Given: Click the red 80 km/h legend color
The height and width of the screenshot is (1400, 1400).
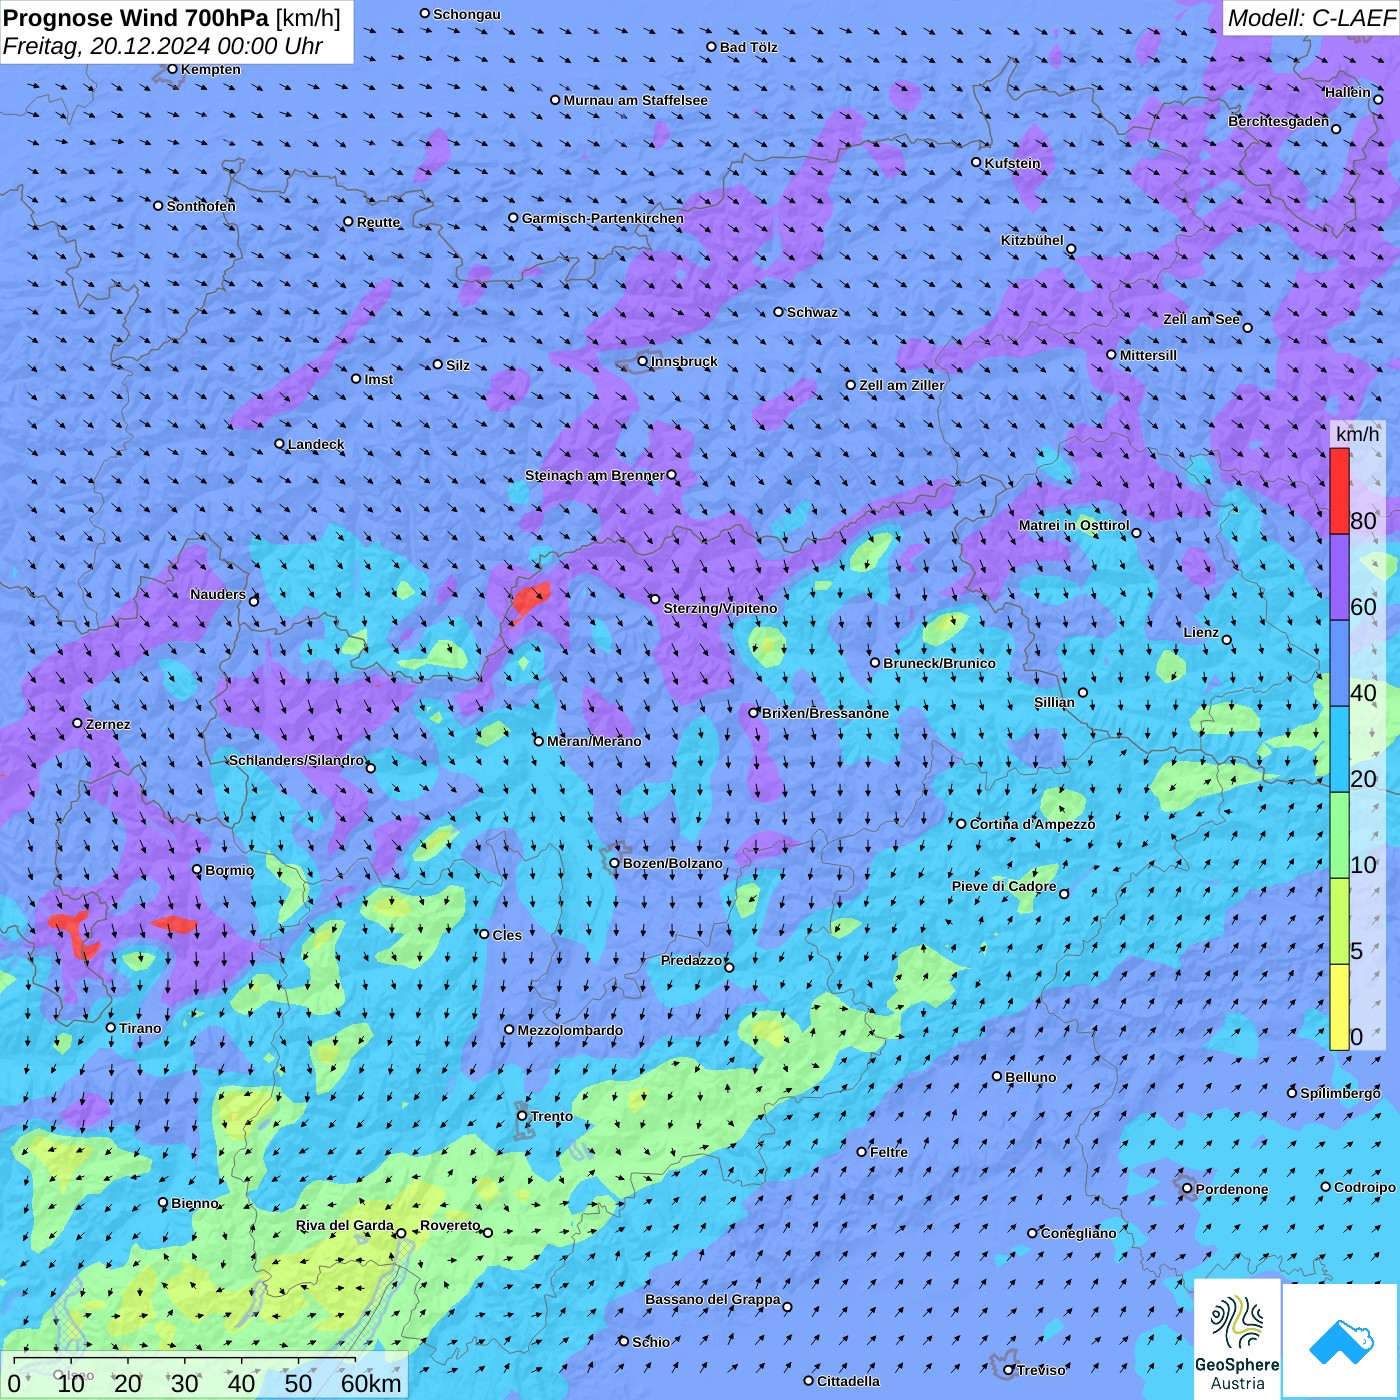Looking at the screenshot, I should [x=1339, y=491].
